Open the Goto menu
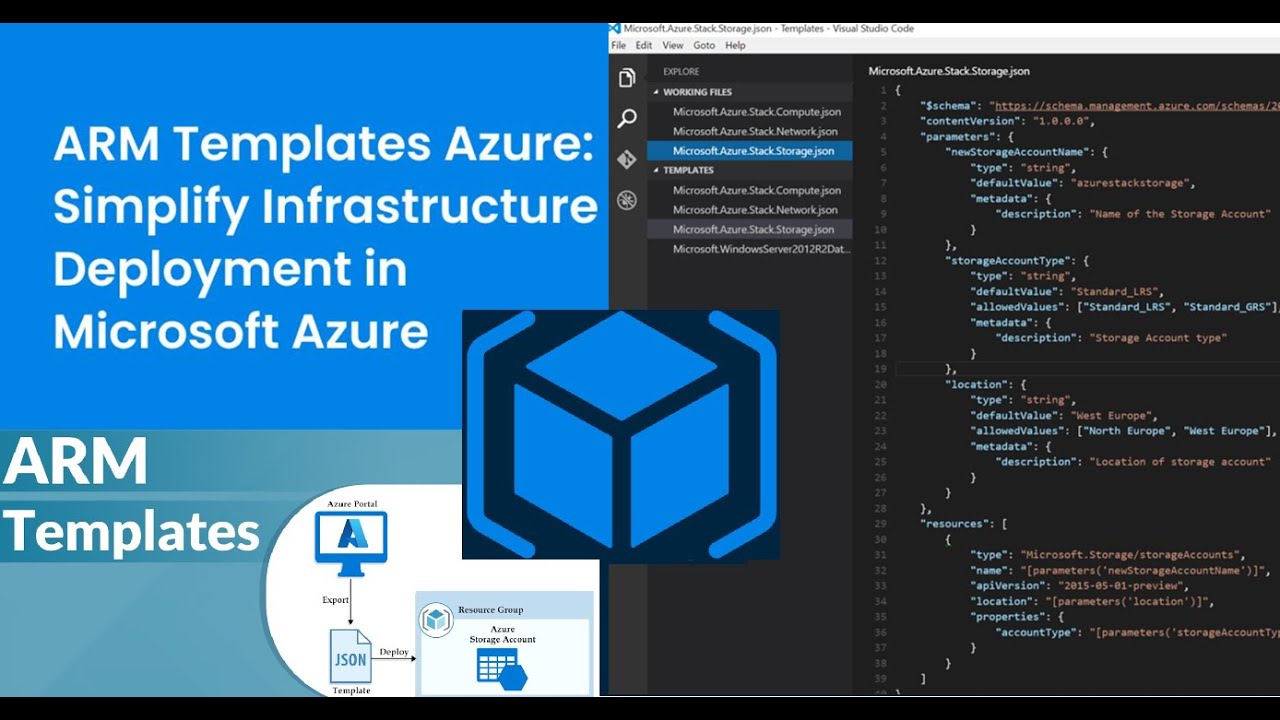1280x720 pixels. tap(704, 46)
